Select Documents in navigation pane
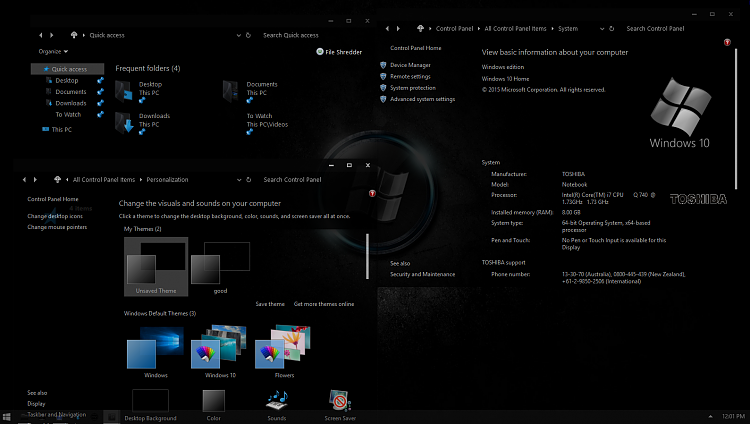 71,92
